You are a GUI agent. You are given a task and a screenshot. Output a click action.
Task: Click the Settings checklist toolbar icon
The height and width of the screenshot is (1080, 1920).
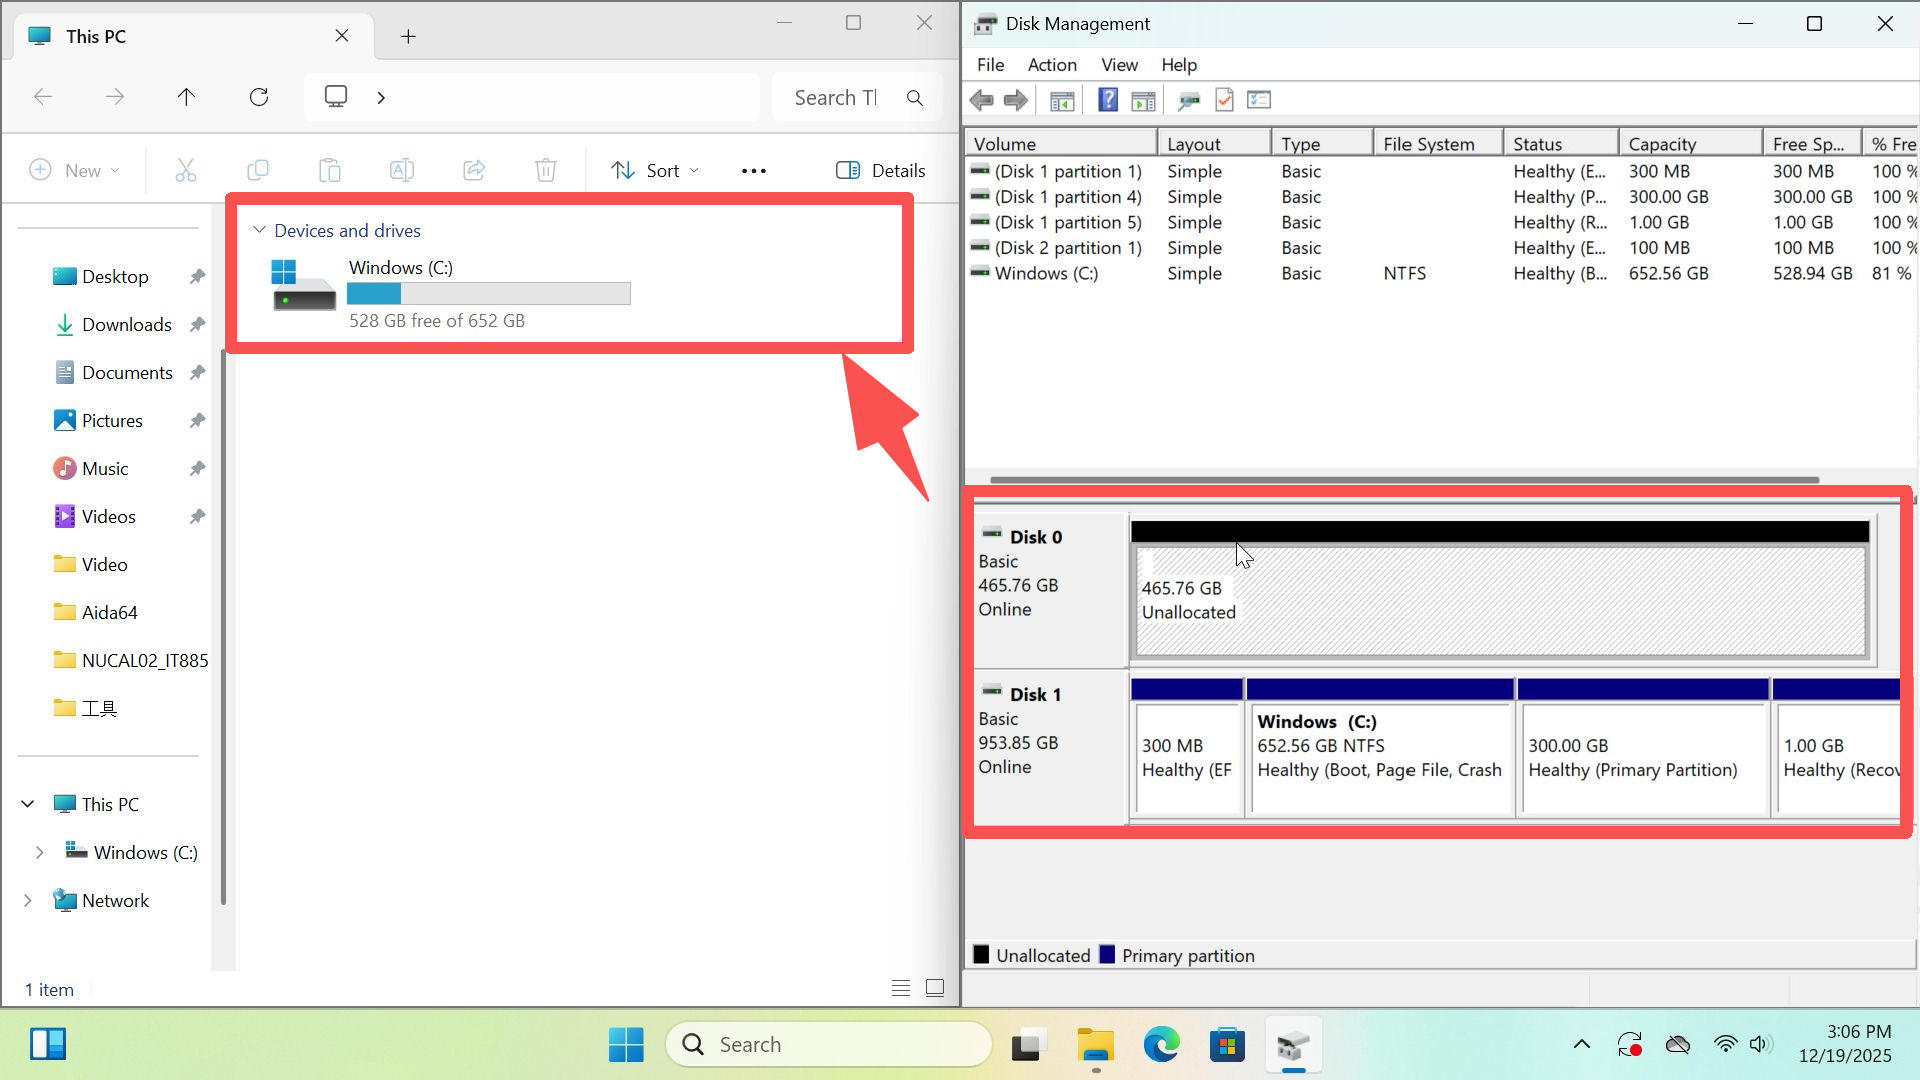(1259, 100)
